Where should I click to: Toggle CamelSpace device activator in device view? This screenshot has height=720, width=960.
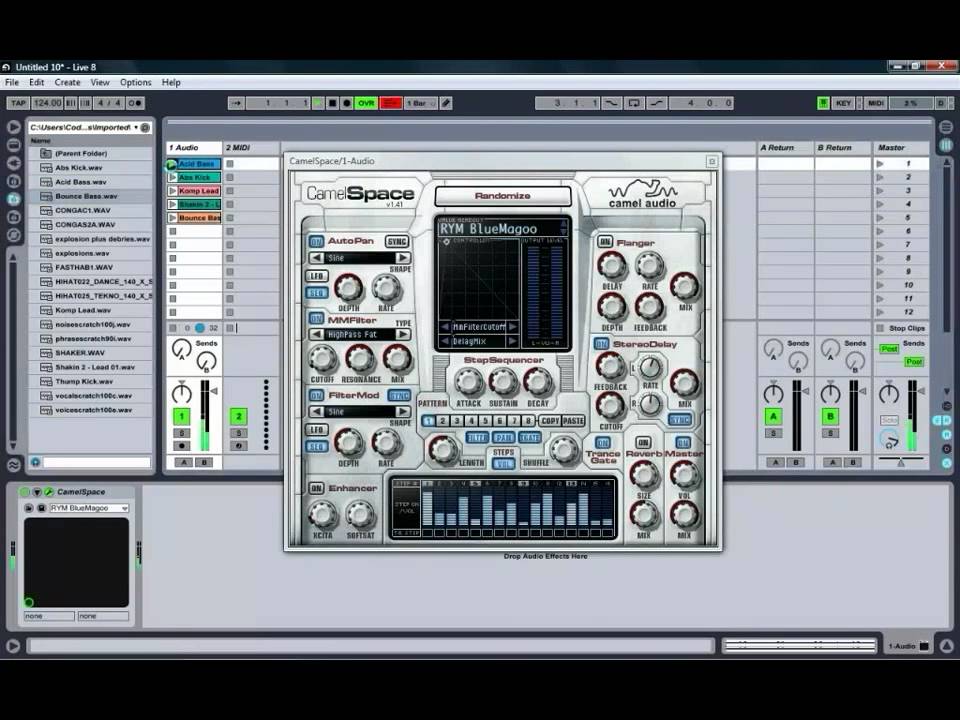pyautogui.click(x=24, y=492)
